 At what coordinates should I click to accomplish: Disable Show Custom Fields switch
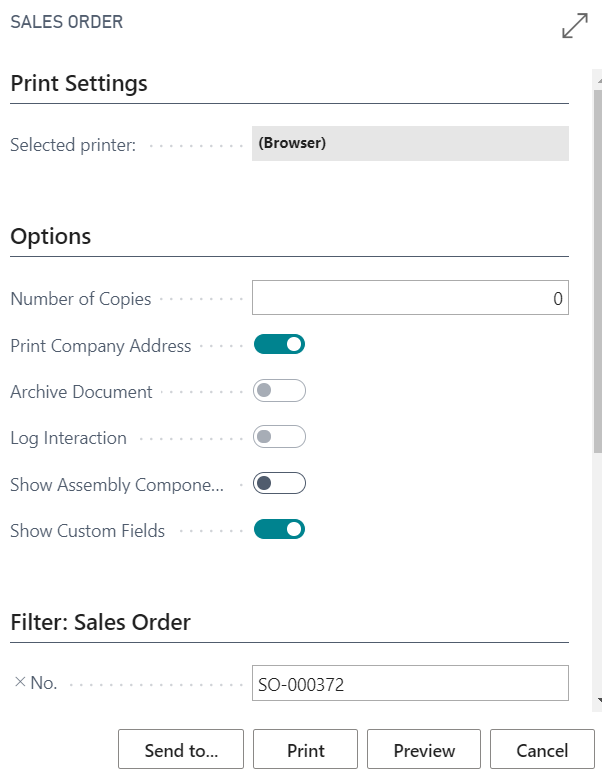tap(279, 530)
